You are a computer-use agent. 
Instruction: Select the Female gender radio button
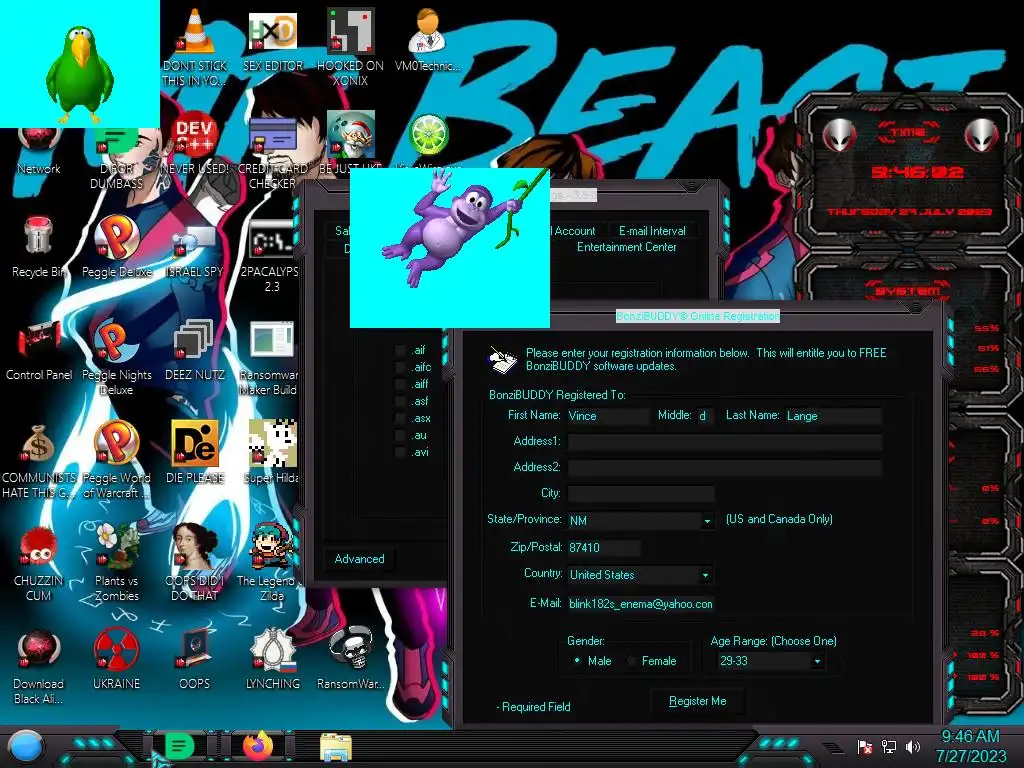(632, 661)
